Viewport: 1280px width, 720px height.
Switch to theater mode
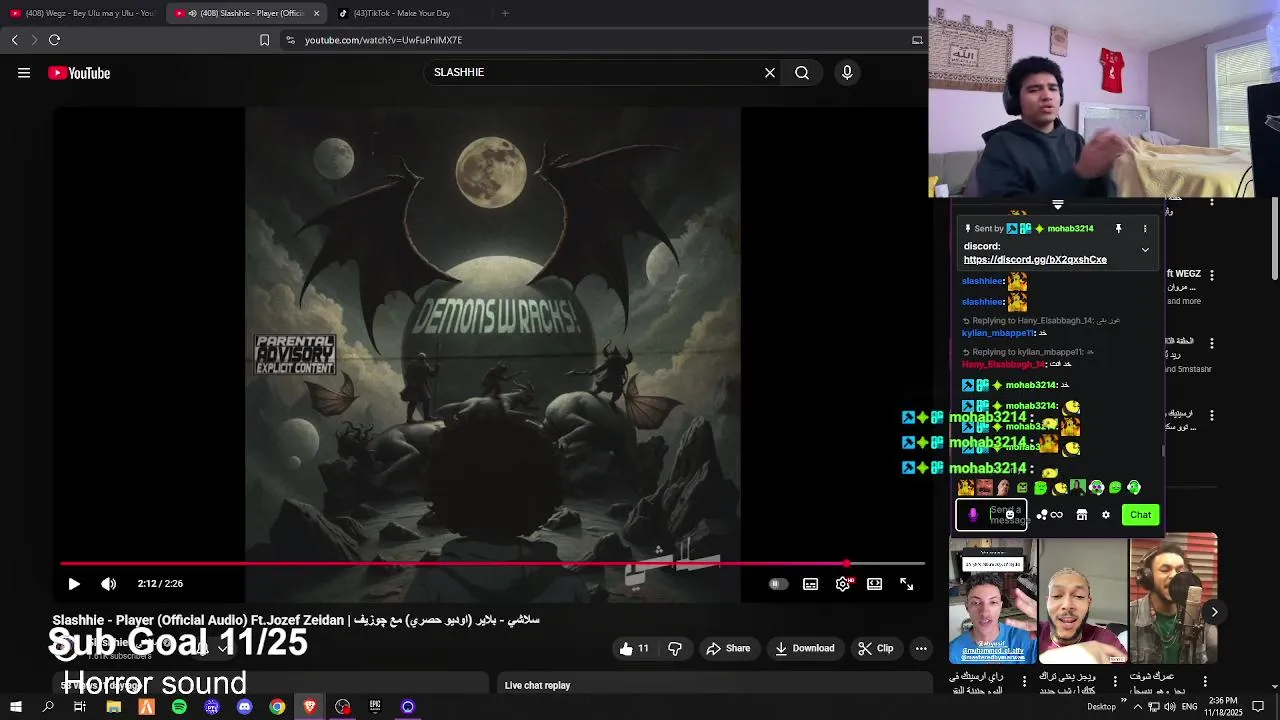pos(875,584)
